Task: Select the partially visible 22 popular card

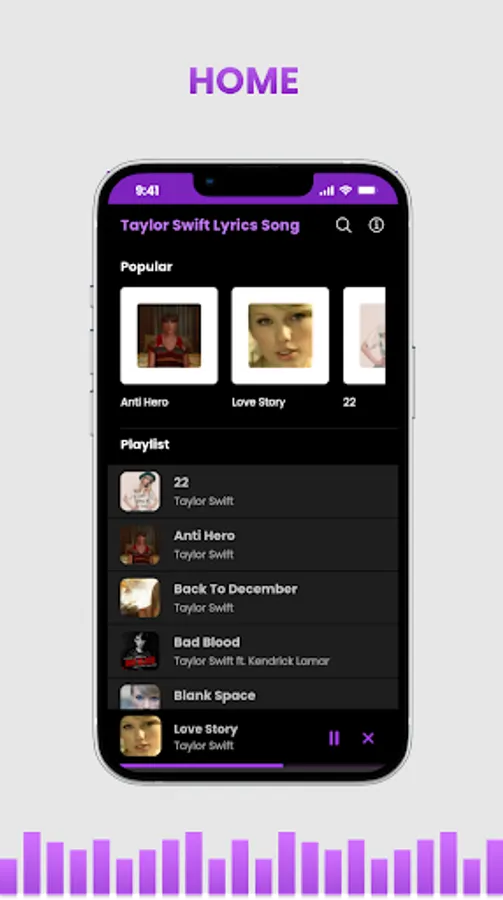Action: [x=364, y=336]
